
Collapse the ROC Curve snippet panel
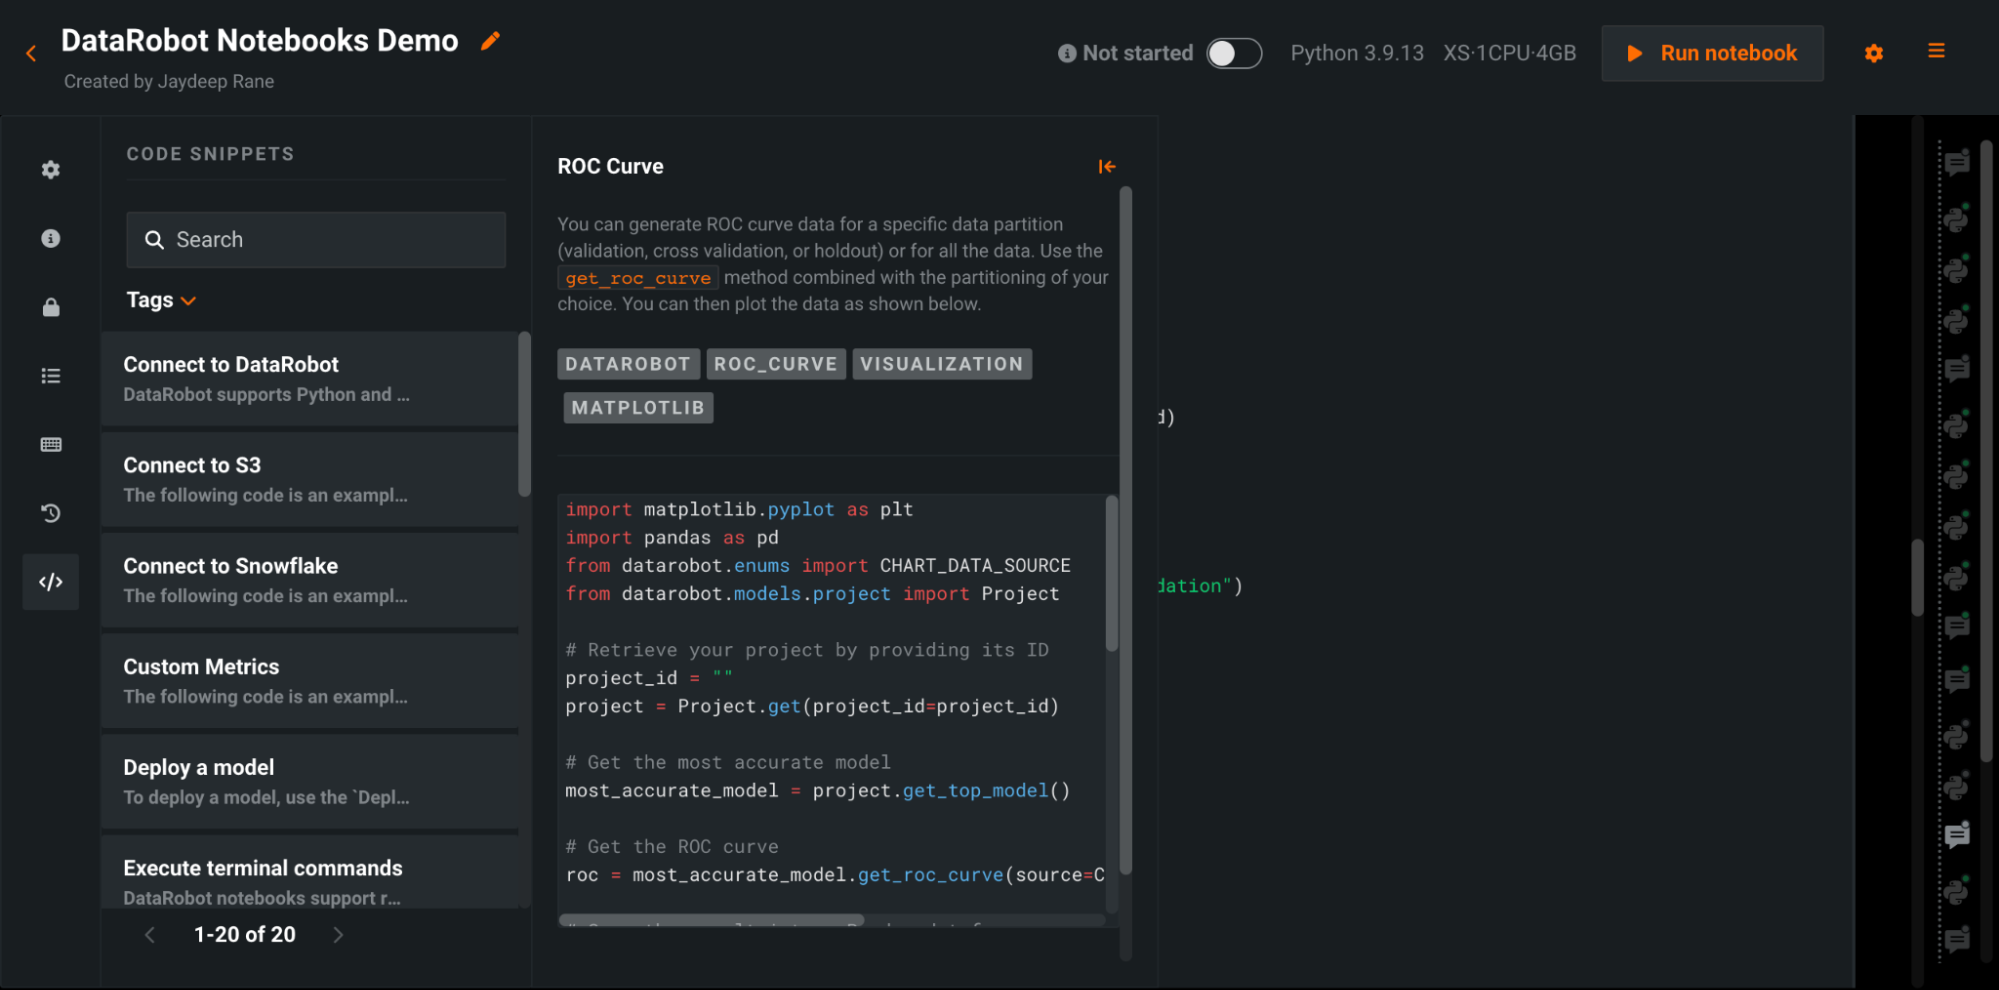pos(1106,167)
